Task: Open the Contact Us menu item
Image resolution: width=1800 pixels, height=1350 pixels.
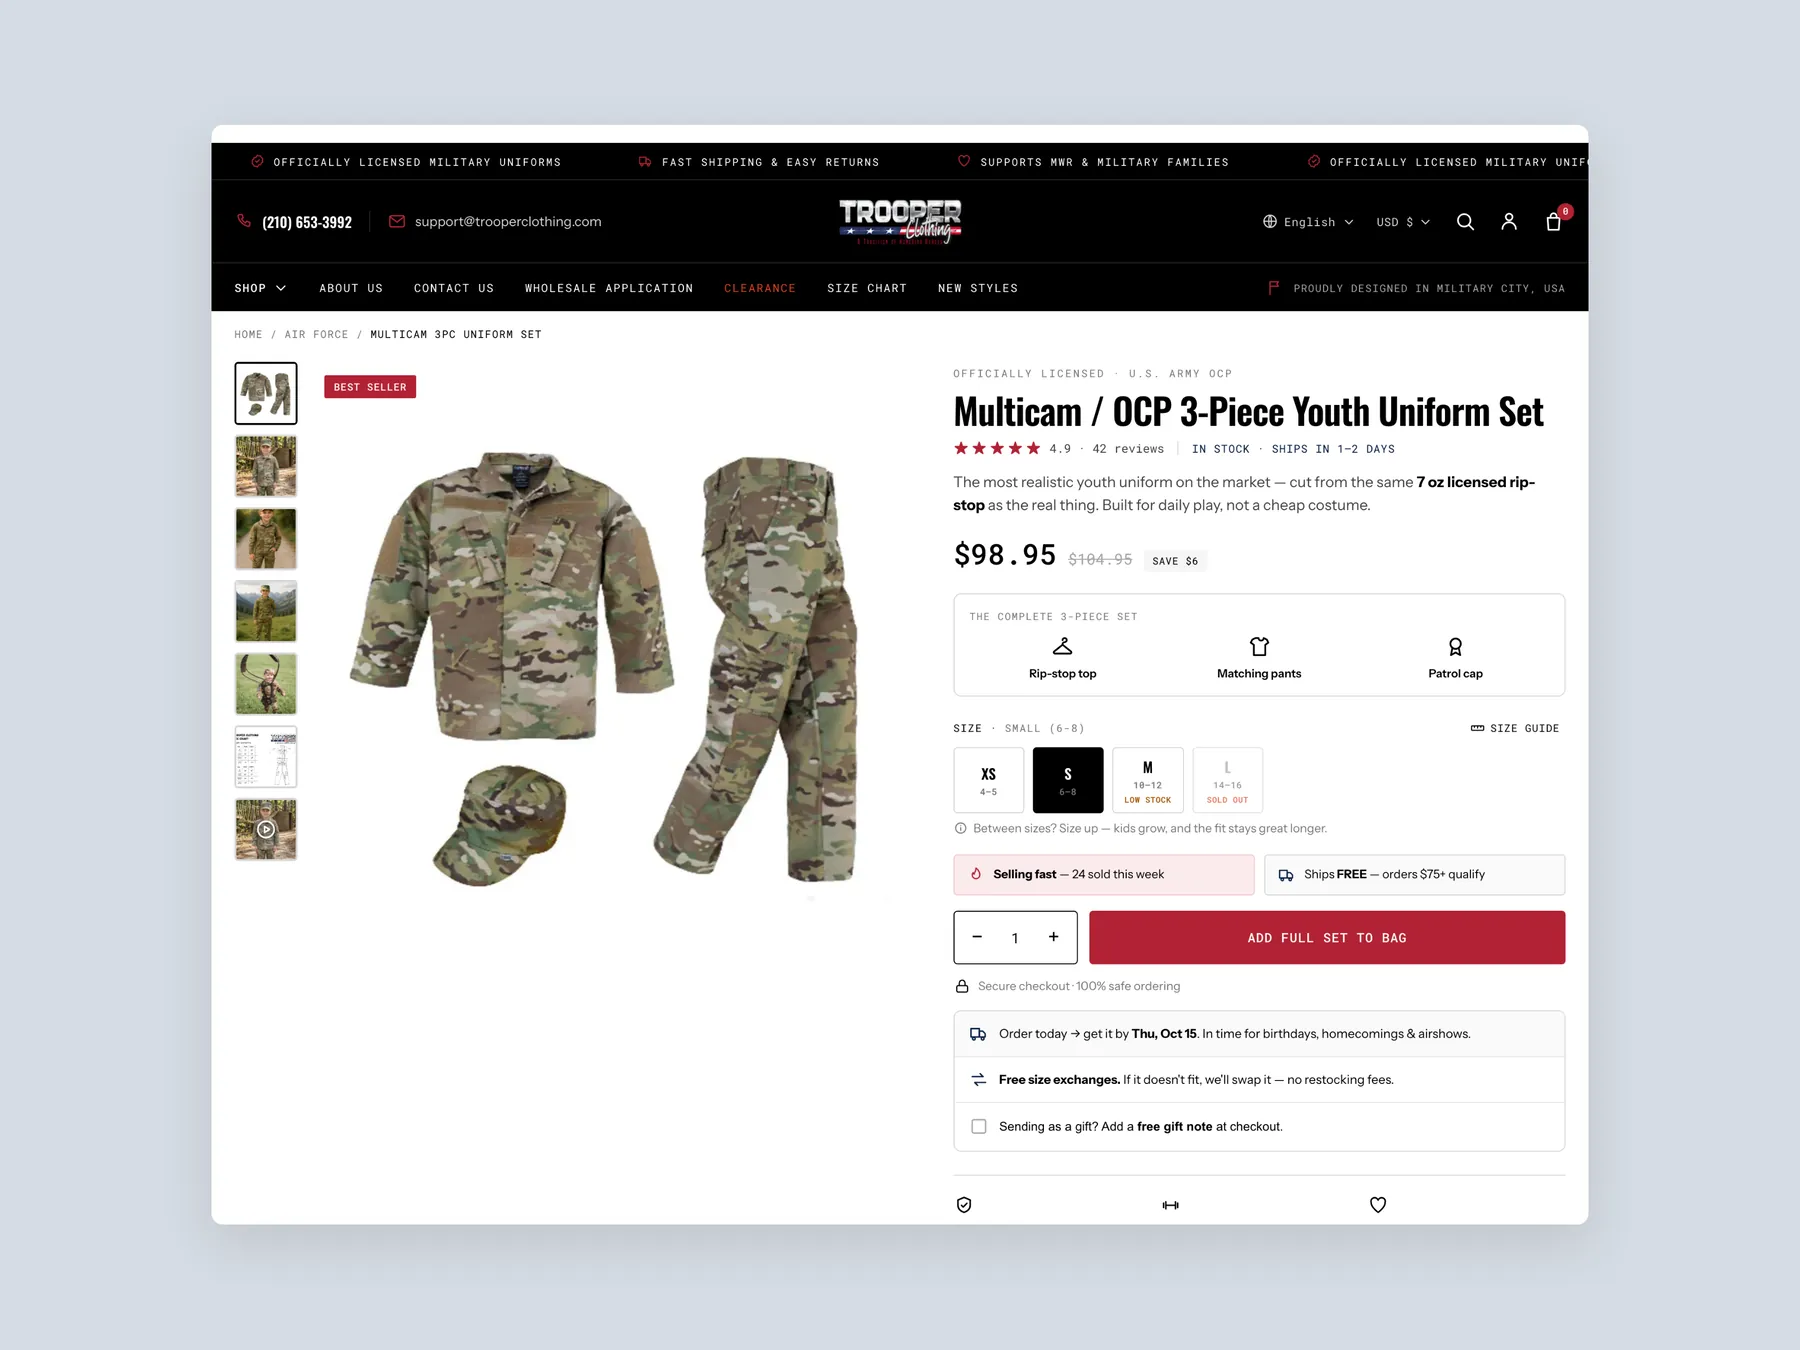Action: click(x=454, y=288)
